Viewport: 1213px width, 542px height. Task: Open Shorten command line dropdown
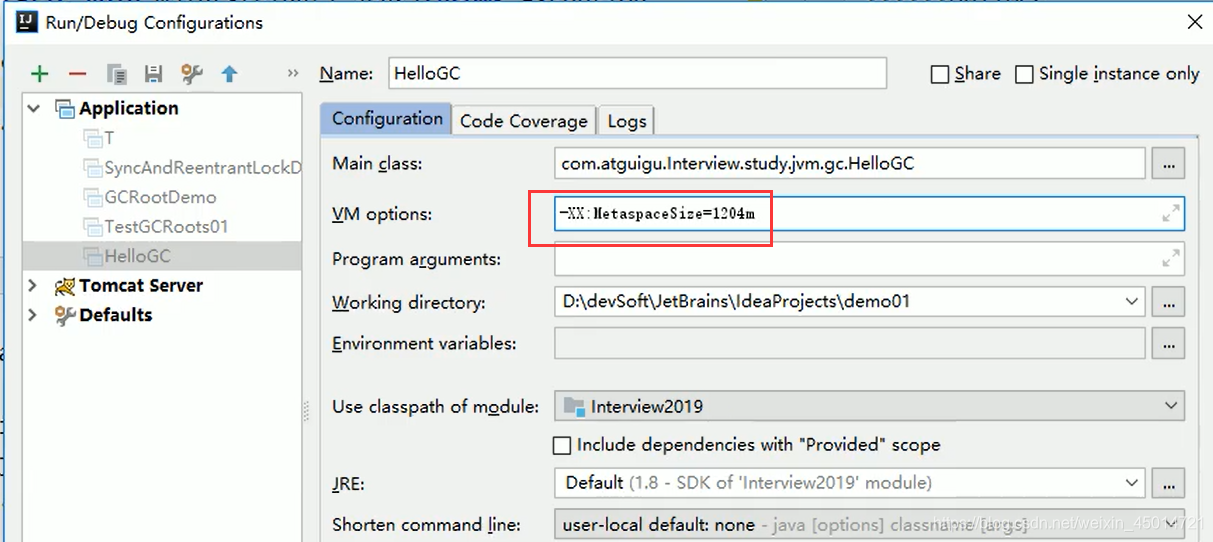point(1171,524)
